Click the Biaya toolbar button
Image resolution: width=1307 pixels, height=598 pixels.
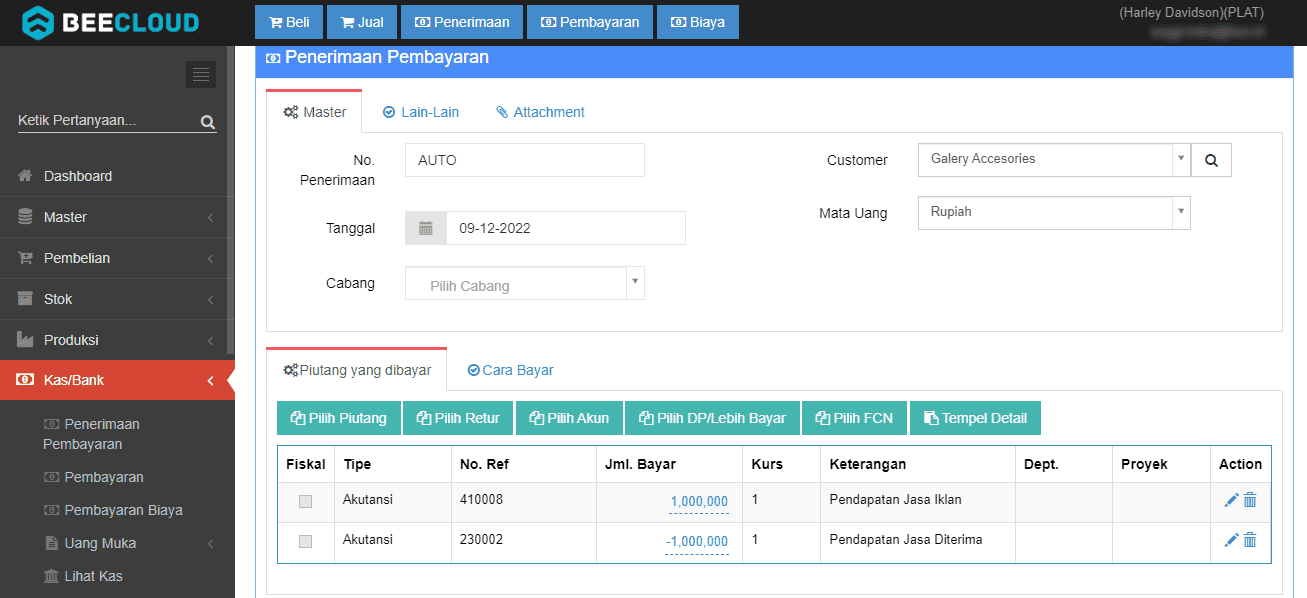698,22
